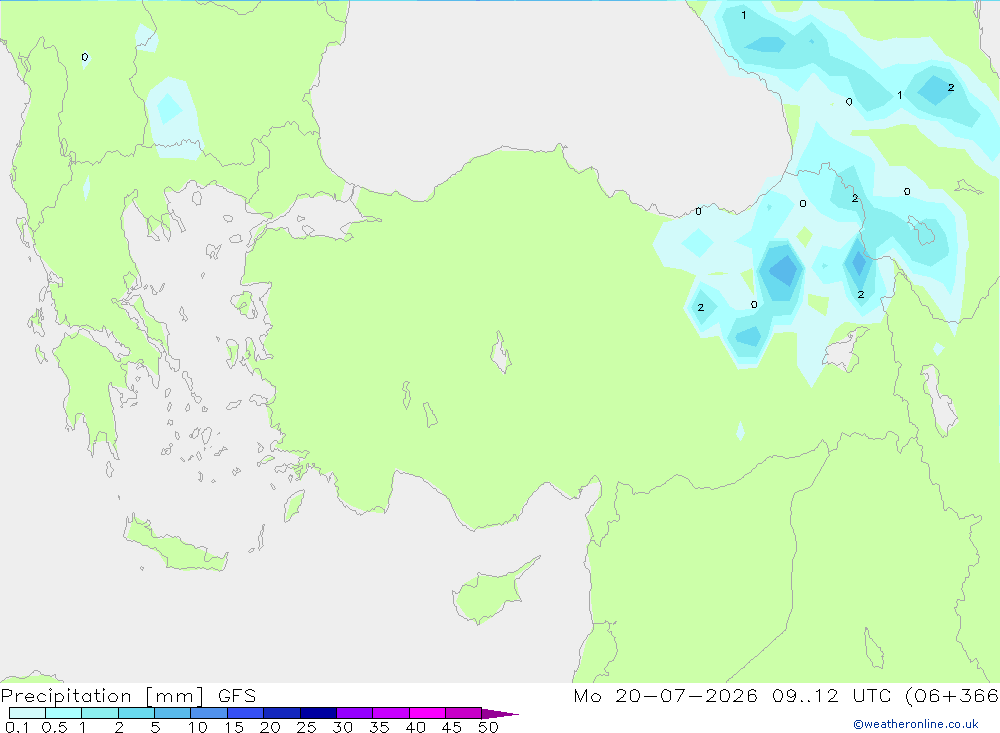Click the '45' legend scale value

click(452, 727)
